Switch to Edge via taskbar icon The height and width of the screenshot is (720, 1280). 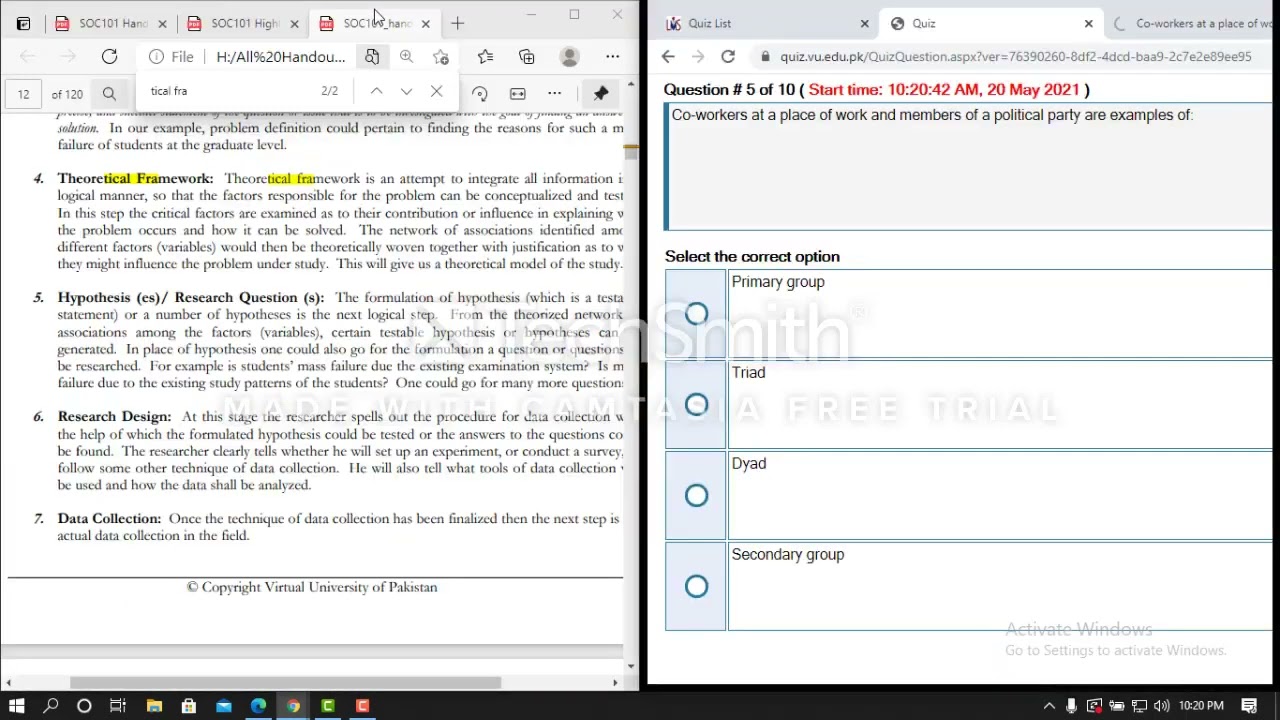tap(258, 706)
